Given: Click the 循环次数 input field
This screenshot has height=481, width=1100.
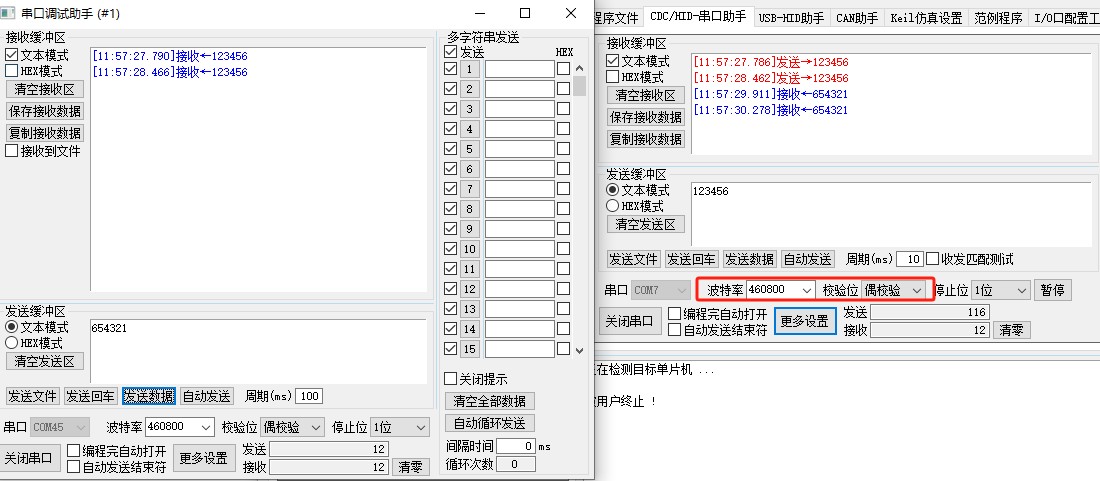Looking at the screenshot, I should pyautogui.click(x=515, y=463).
